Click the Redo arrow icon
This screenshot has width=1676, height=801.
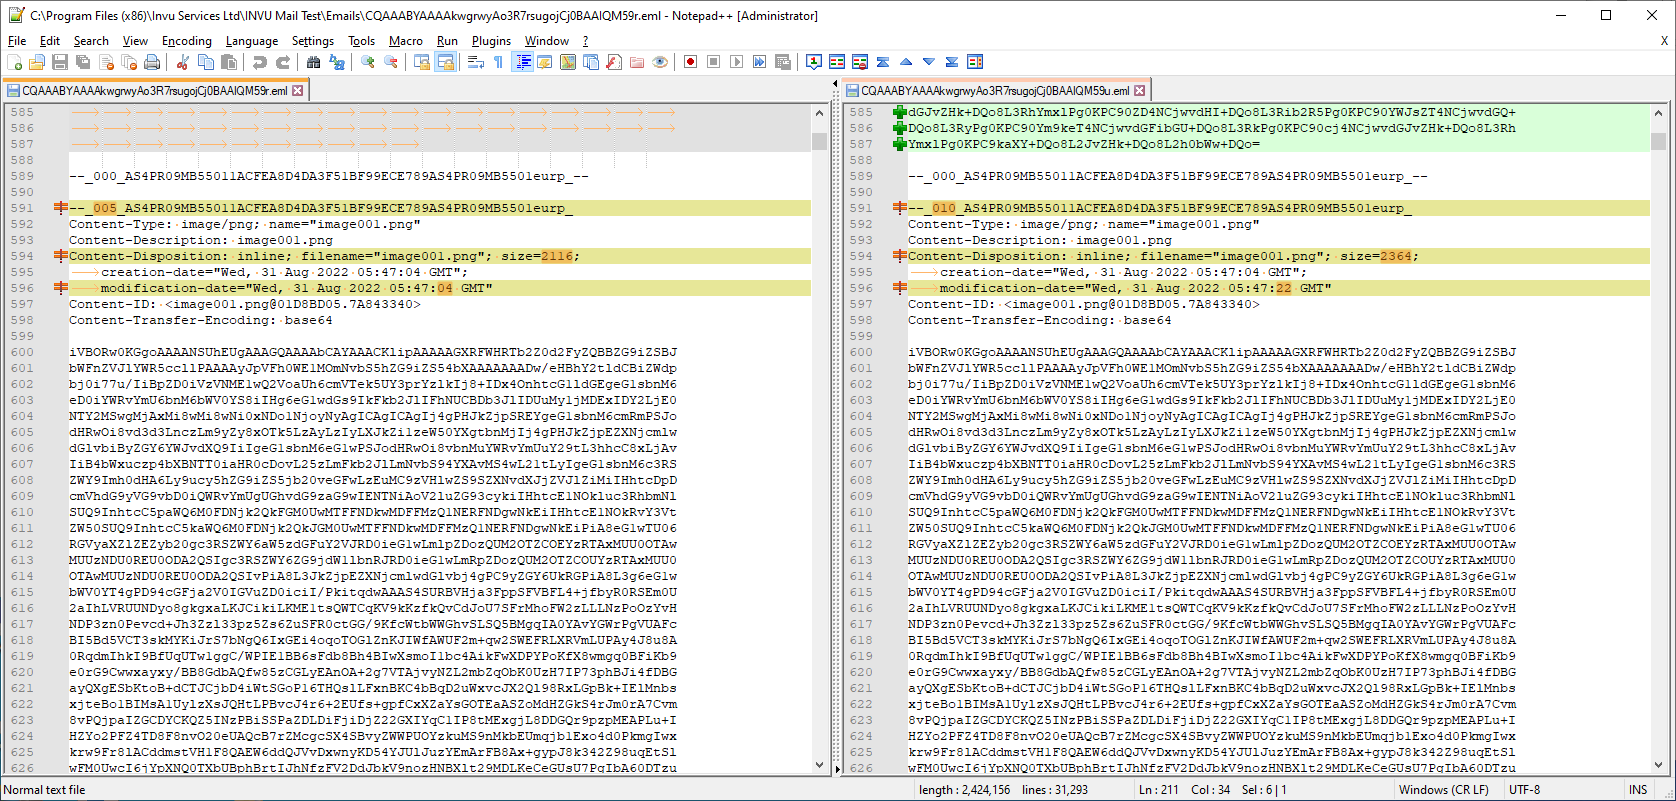click(x=283, y=62)
